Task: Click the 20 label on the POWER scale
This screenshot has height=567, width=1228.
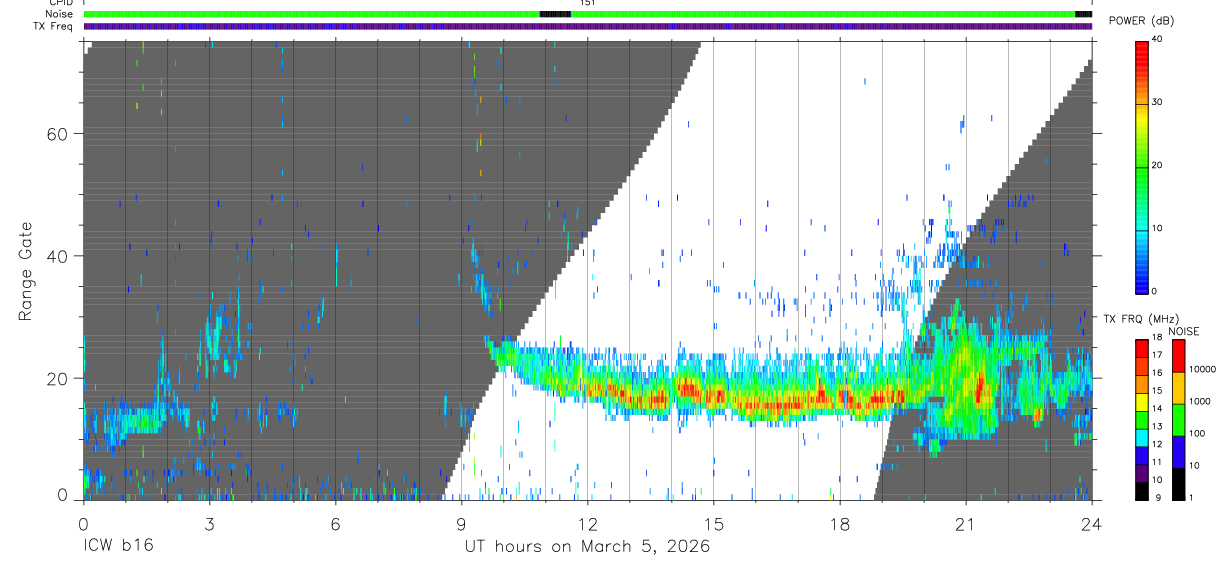Action: pos(1158,165)
